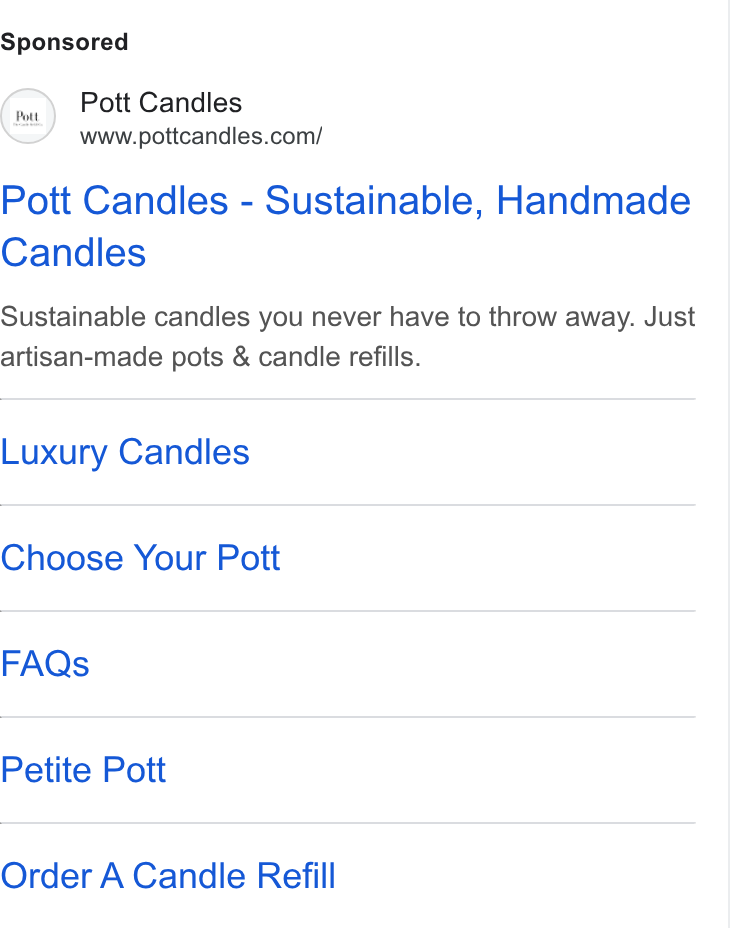The height and width of the screenshot is (928, 730).
Task: Open Order A Candle Refill link
Action: tap(168, 876)
